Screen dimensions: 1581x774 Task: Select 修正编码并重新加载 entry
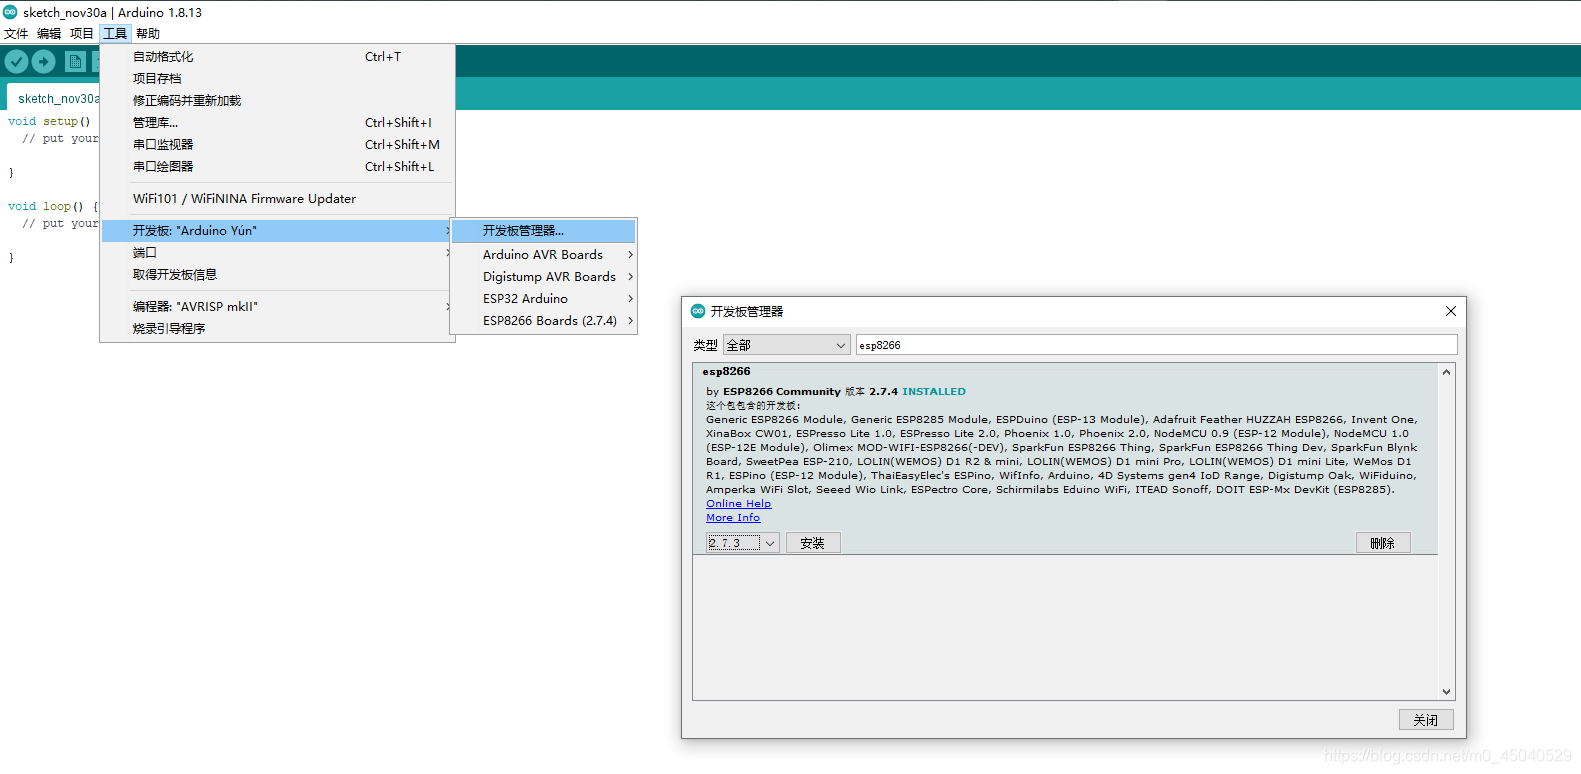pyautogui.click(x=277, y=101)
